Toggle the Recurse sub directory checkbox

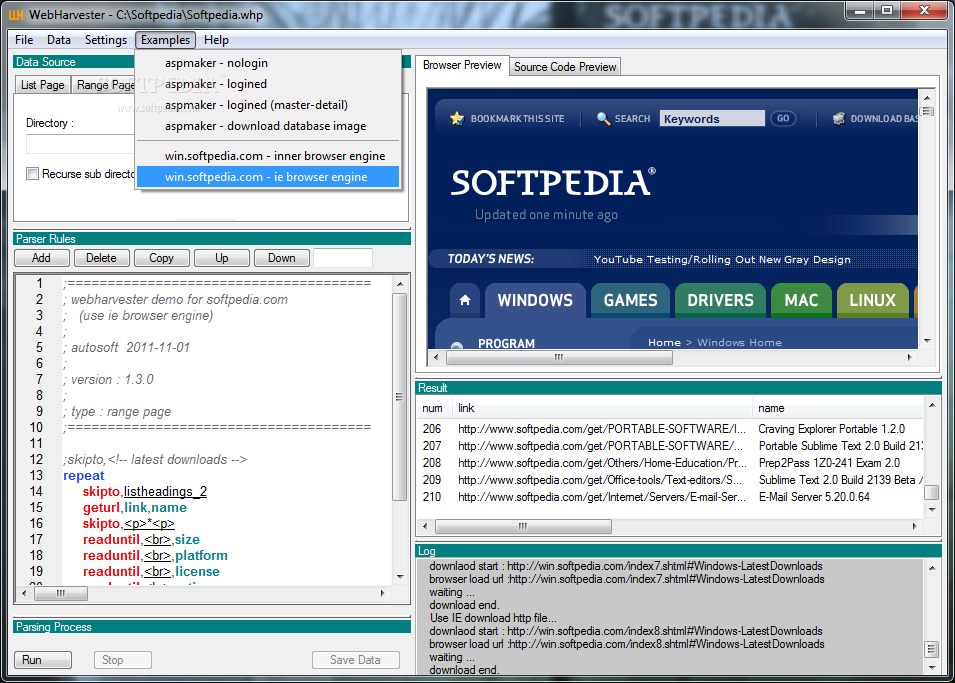[32, 174]
